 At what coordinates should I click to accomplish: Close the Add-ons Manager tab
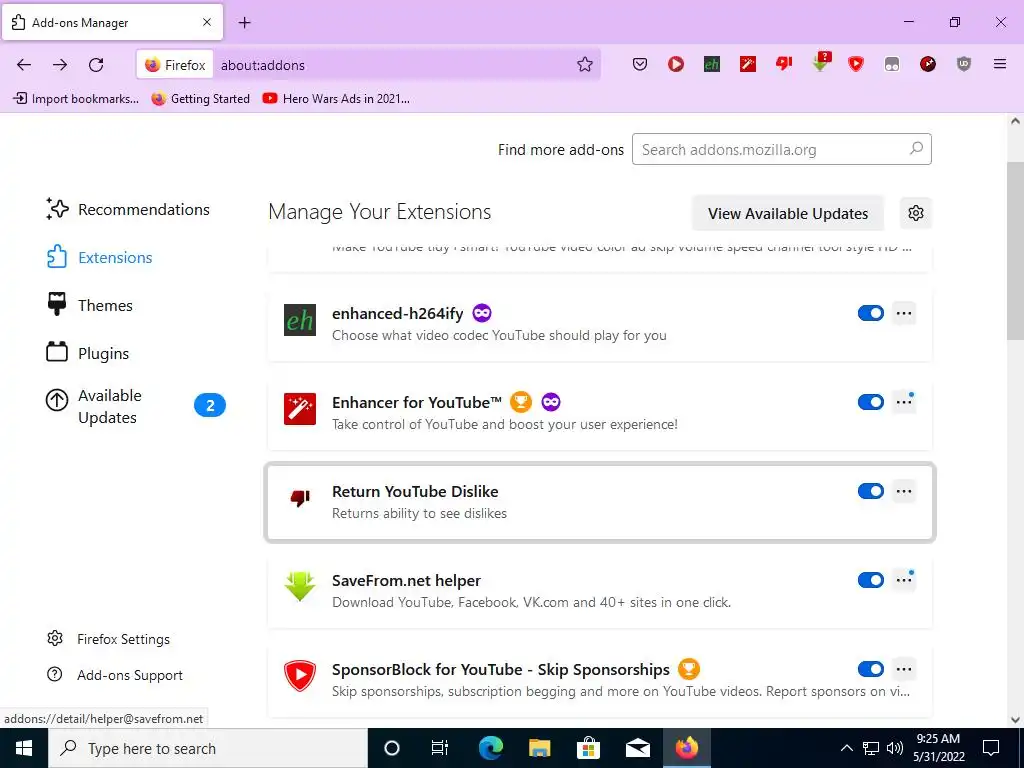206,22
